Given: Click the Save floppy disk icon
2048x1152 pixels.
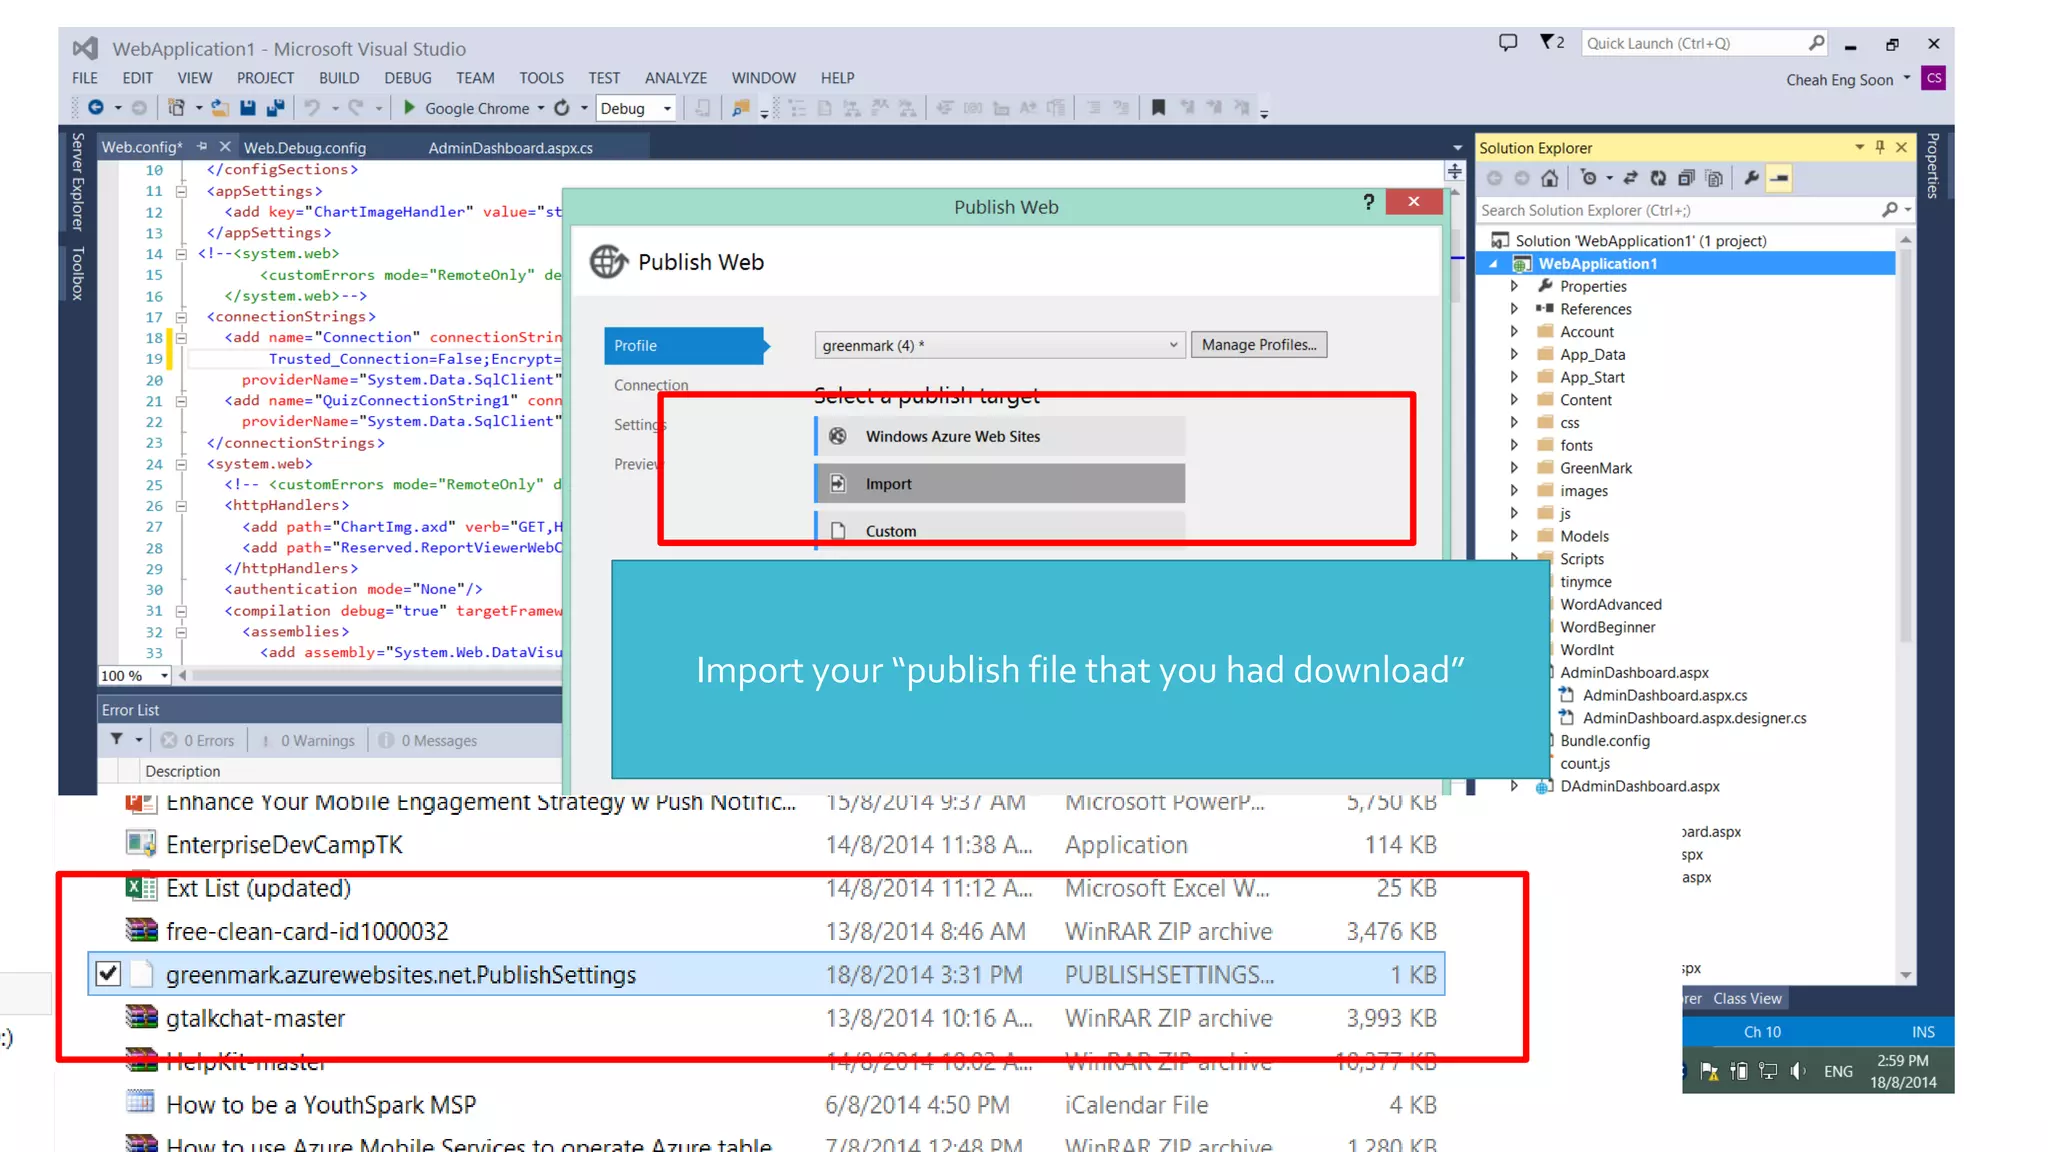Looking at the screenshot, I should pos(248,108).
